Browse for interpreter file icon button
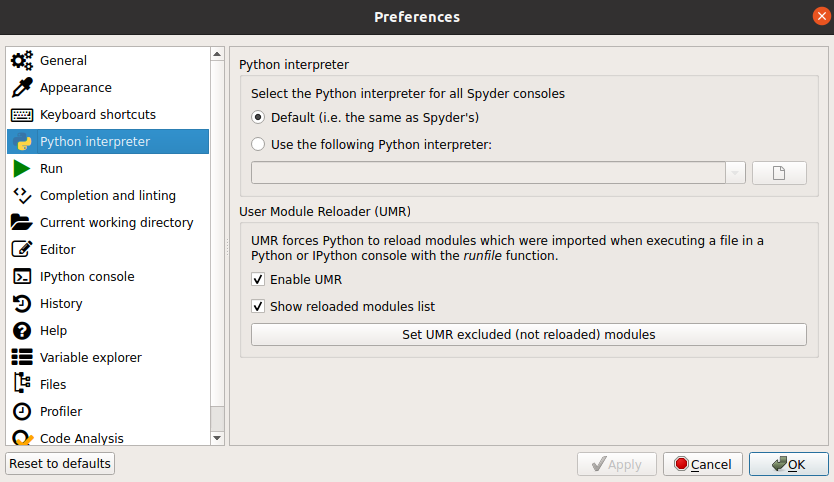The image size is (834, 482). point(779,173)
